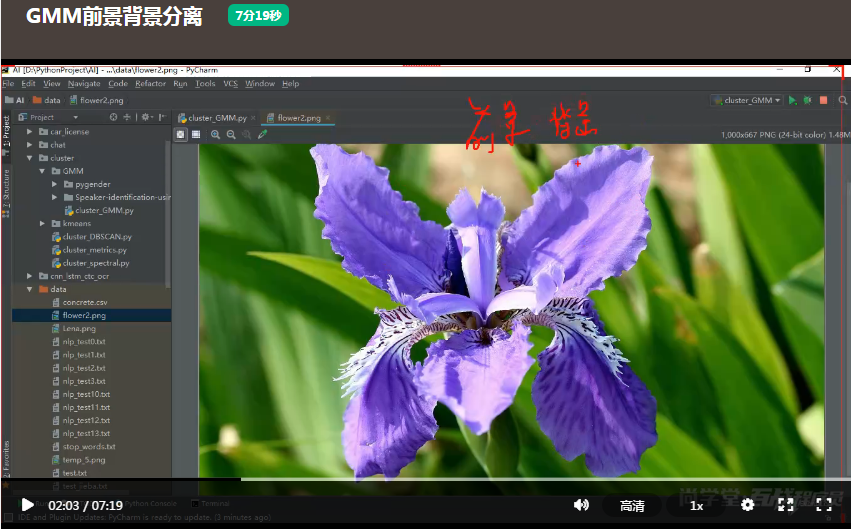
Task: Toggle the chessboard transparency background
Action: pos(181,135)
